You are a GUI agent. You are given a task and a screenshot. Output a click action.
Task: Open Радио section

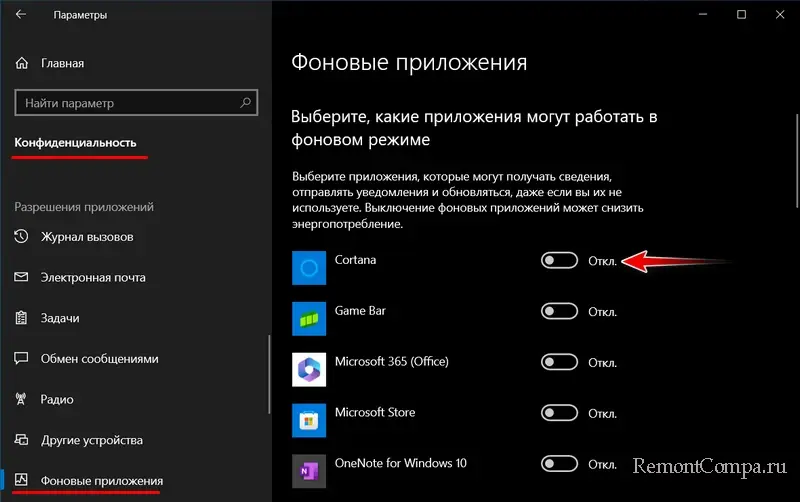pos(57,399)
